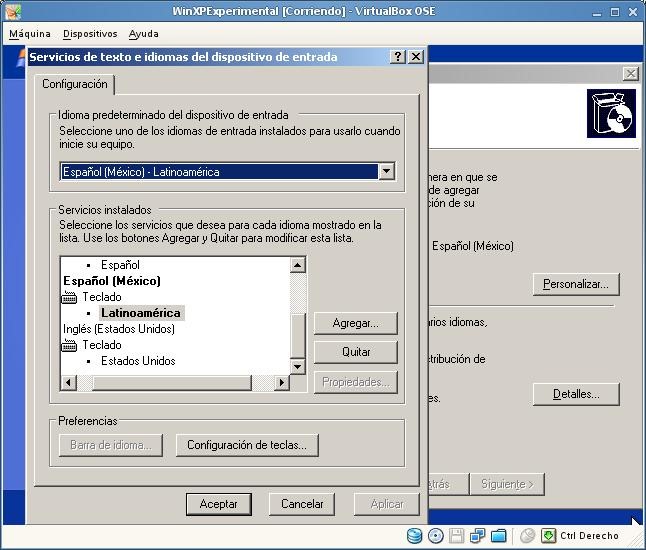The image size is (646, 550).
Task: Open the Dispositivos menu
Action: (x=90, y=34)
